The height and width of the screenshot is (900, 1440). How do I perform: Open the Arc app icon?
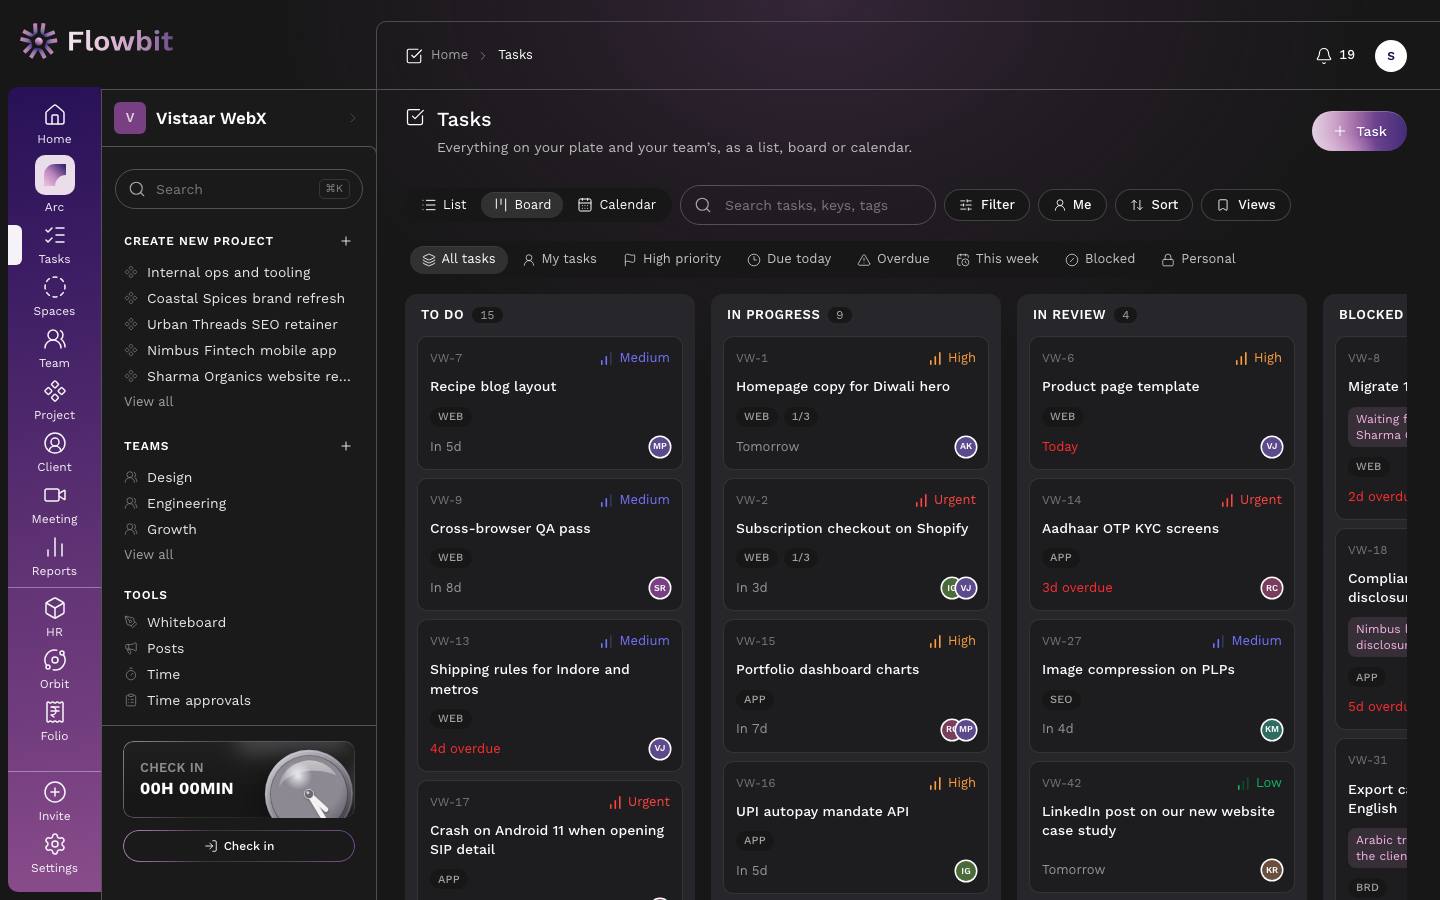pyautogui.click(x=55, y=175)
